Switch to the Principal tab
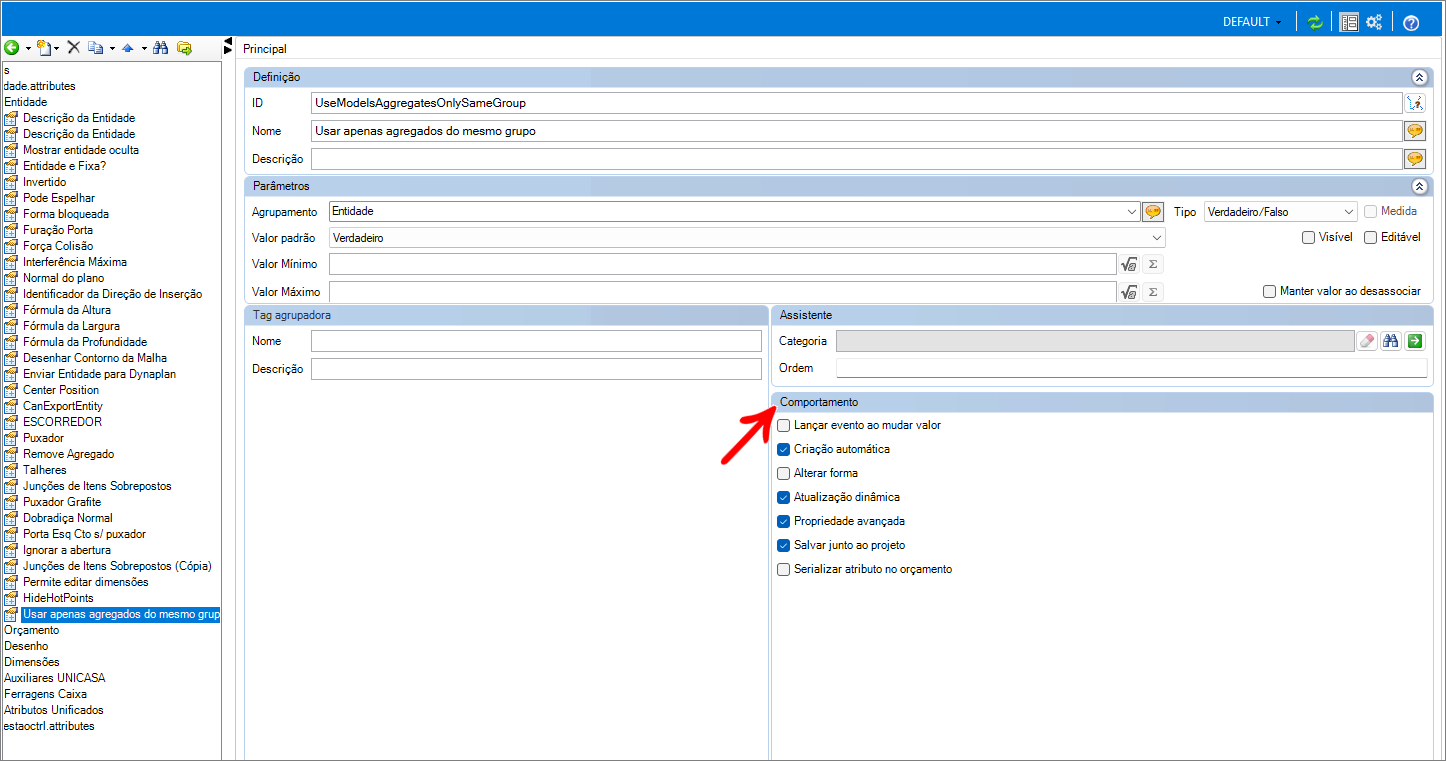 click(265, 49)
